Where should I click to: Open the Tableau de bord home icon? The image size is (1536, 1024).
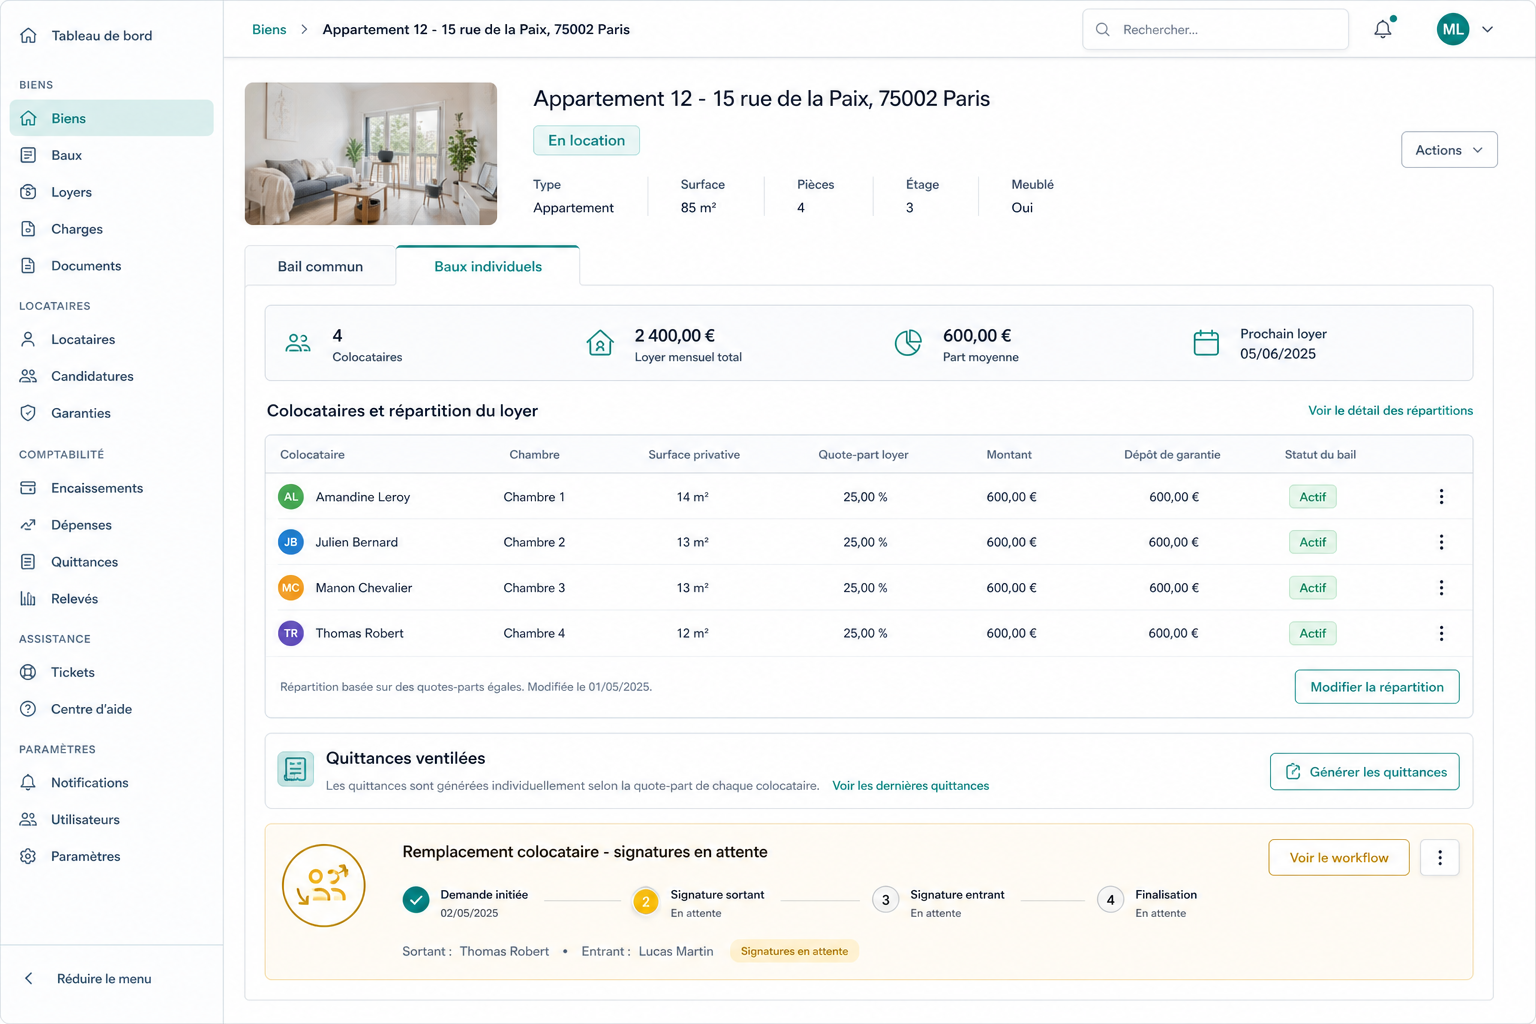click(28, 36)
